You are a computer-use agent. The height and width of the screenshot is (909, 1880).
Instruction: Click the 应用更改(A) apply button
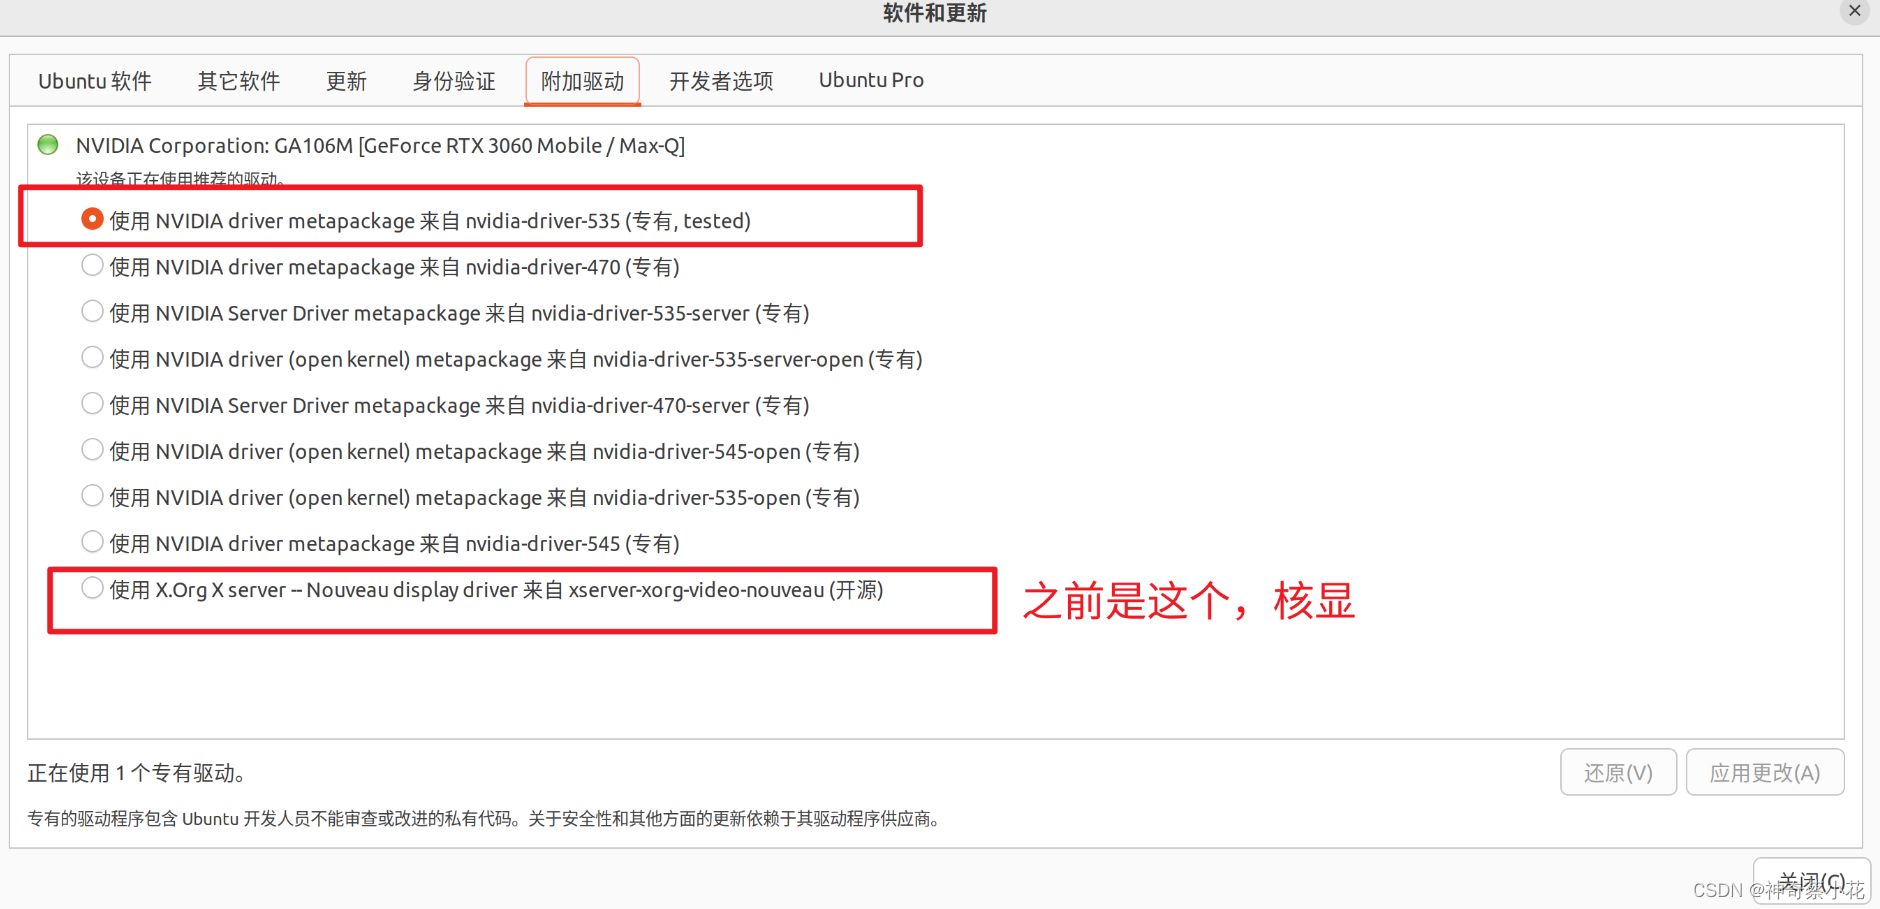click(x=1764, y=772)
